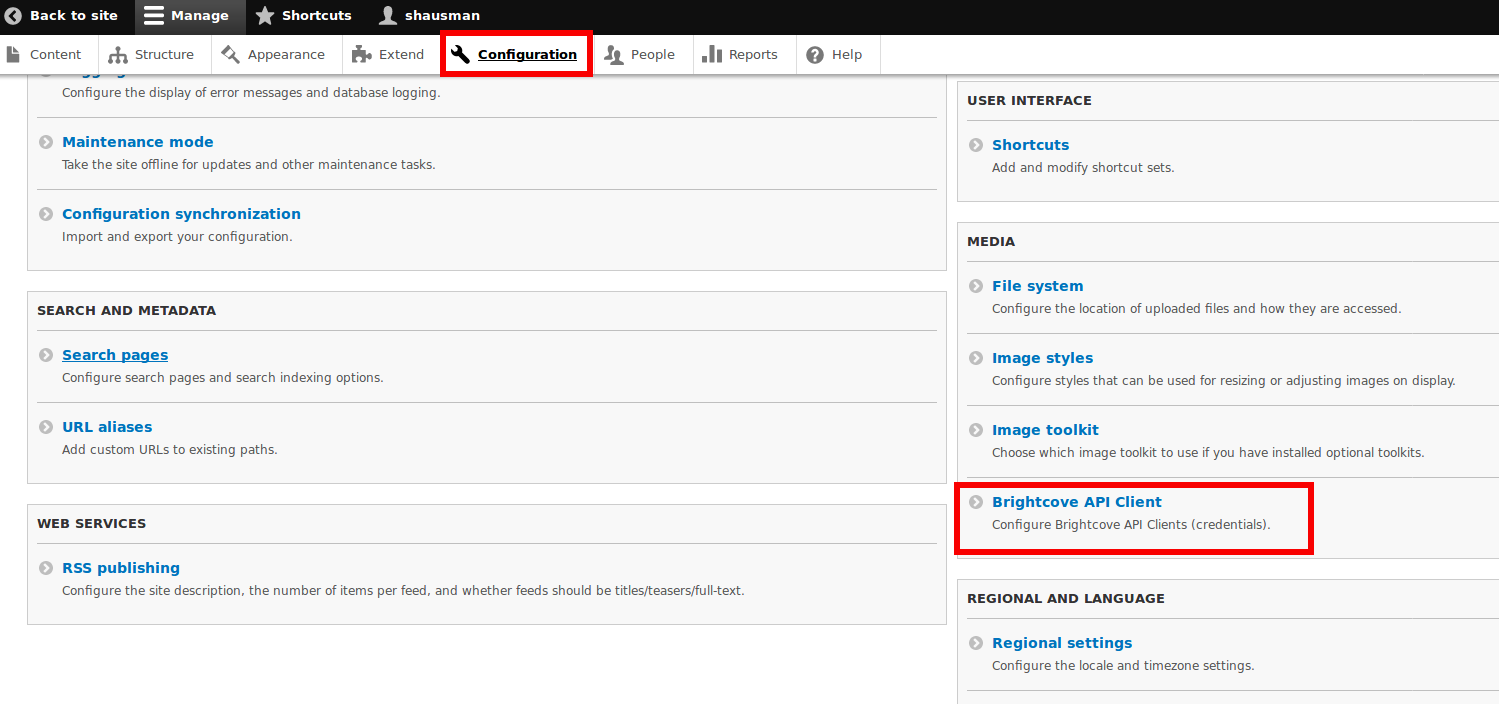Click the Reports bar chart icon
This screenshot has width=1499, height=704.
tap(713, 54)
